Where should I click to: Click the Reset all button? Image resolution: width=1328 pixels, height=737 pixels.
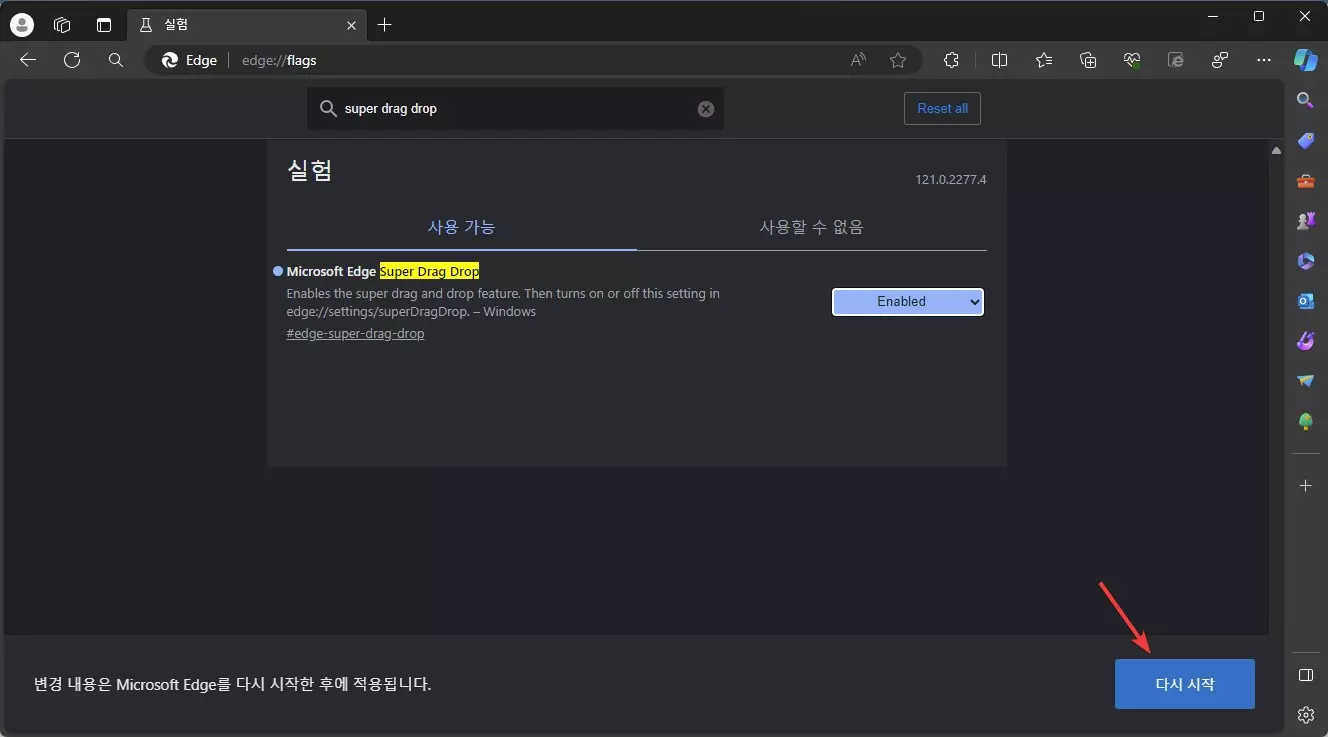tap(942, 108)
